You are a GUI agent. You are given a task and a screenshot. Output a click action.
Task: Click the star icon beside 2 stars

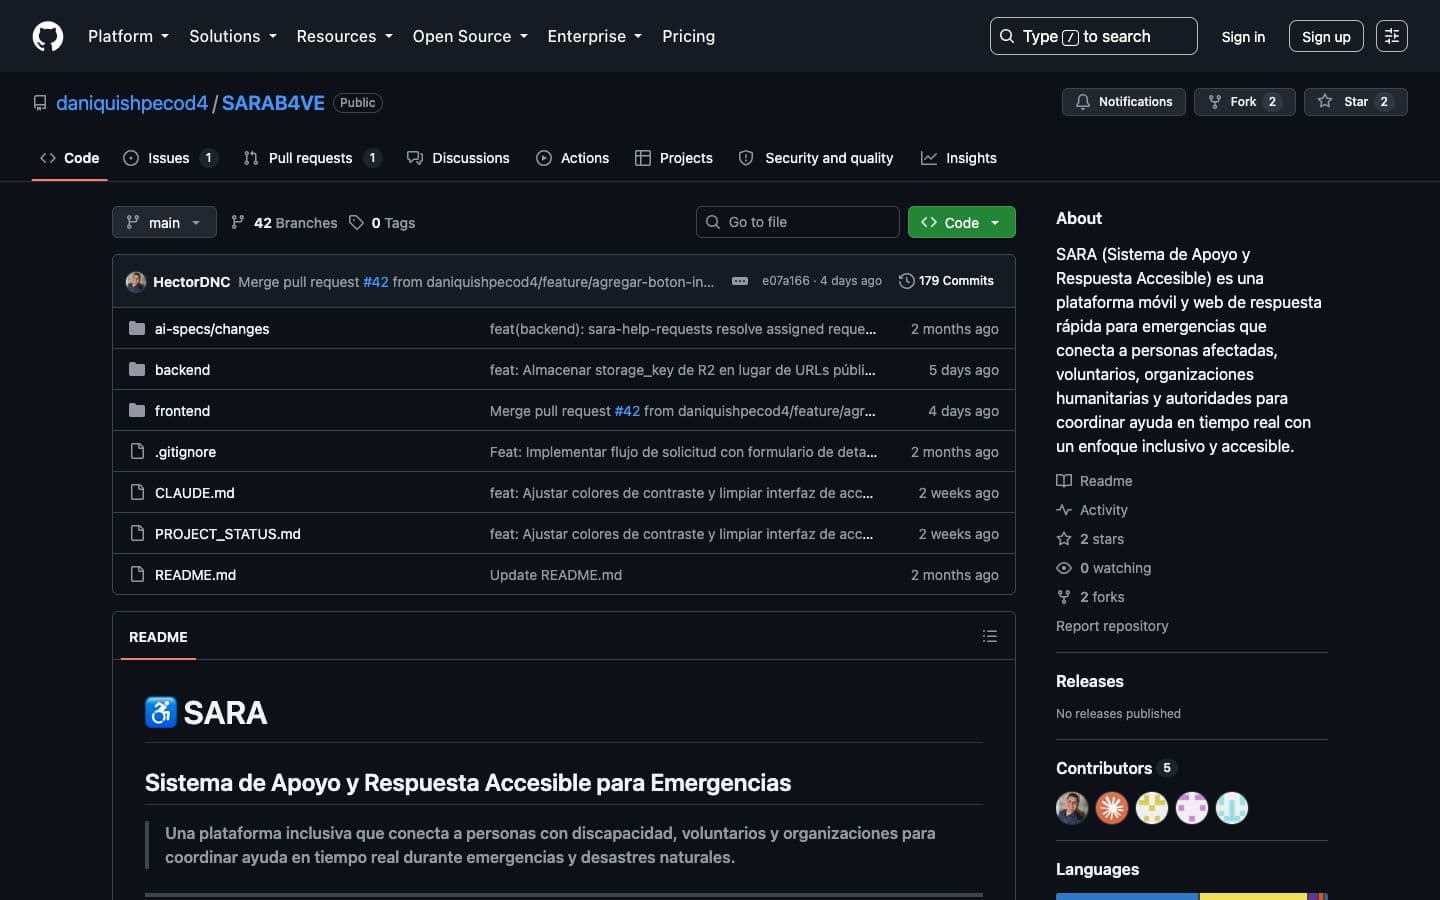point(1064,539)
